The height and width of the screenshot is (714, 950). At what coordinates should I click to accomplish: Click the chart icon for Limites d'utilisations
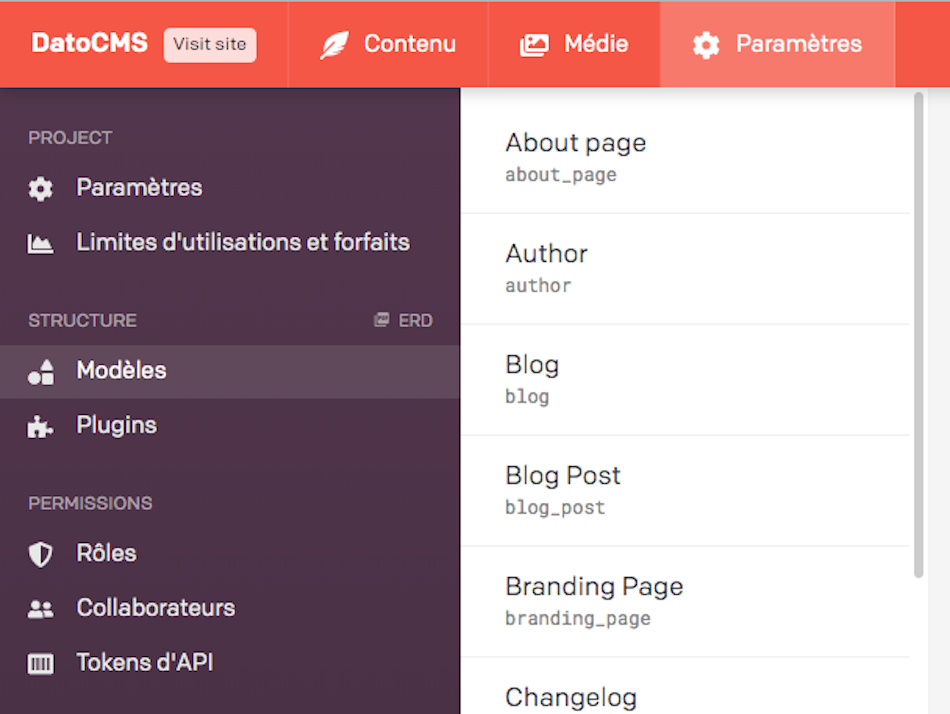point(40,242)
